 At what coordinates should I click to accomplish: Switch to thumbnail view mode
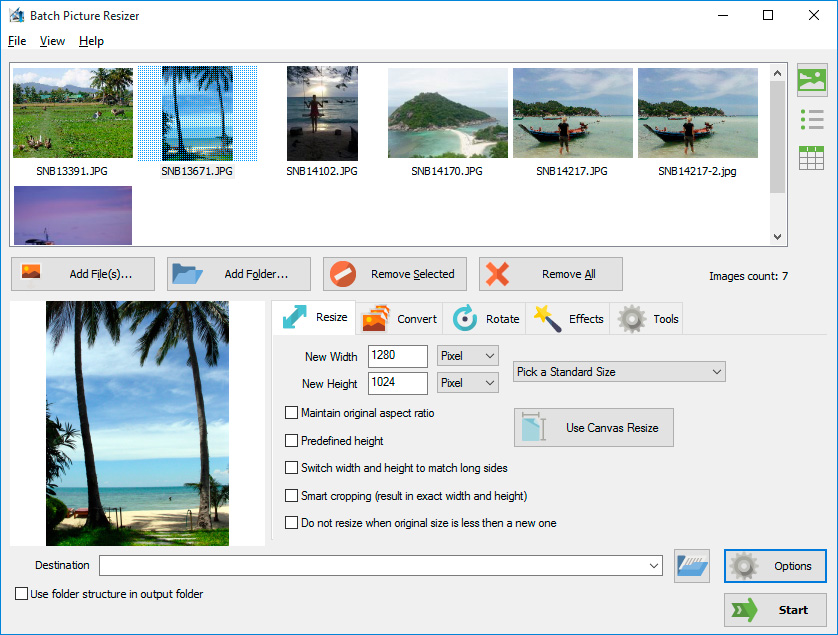tap(812, 79)
